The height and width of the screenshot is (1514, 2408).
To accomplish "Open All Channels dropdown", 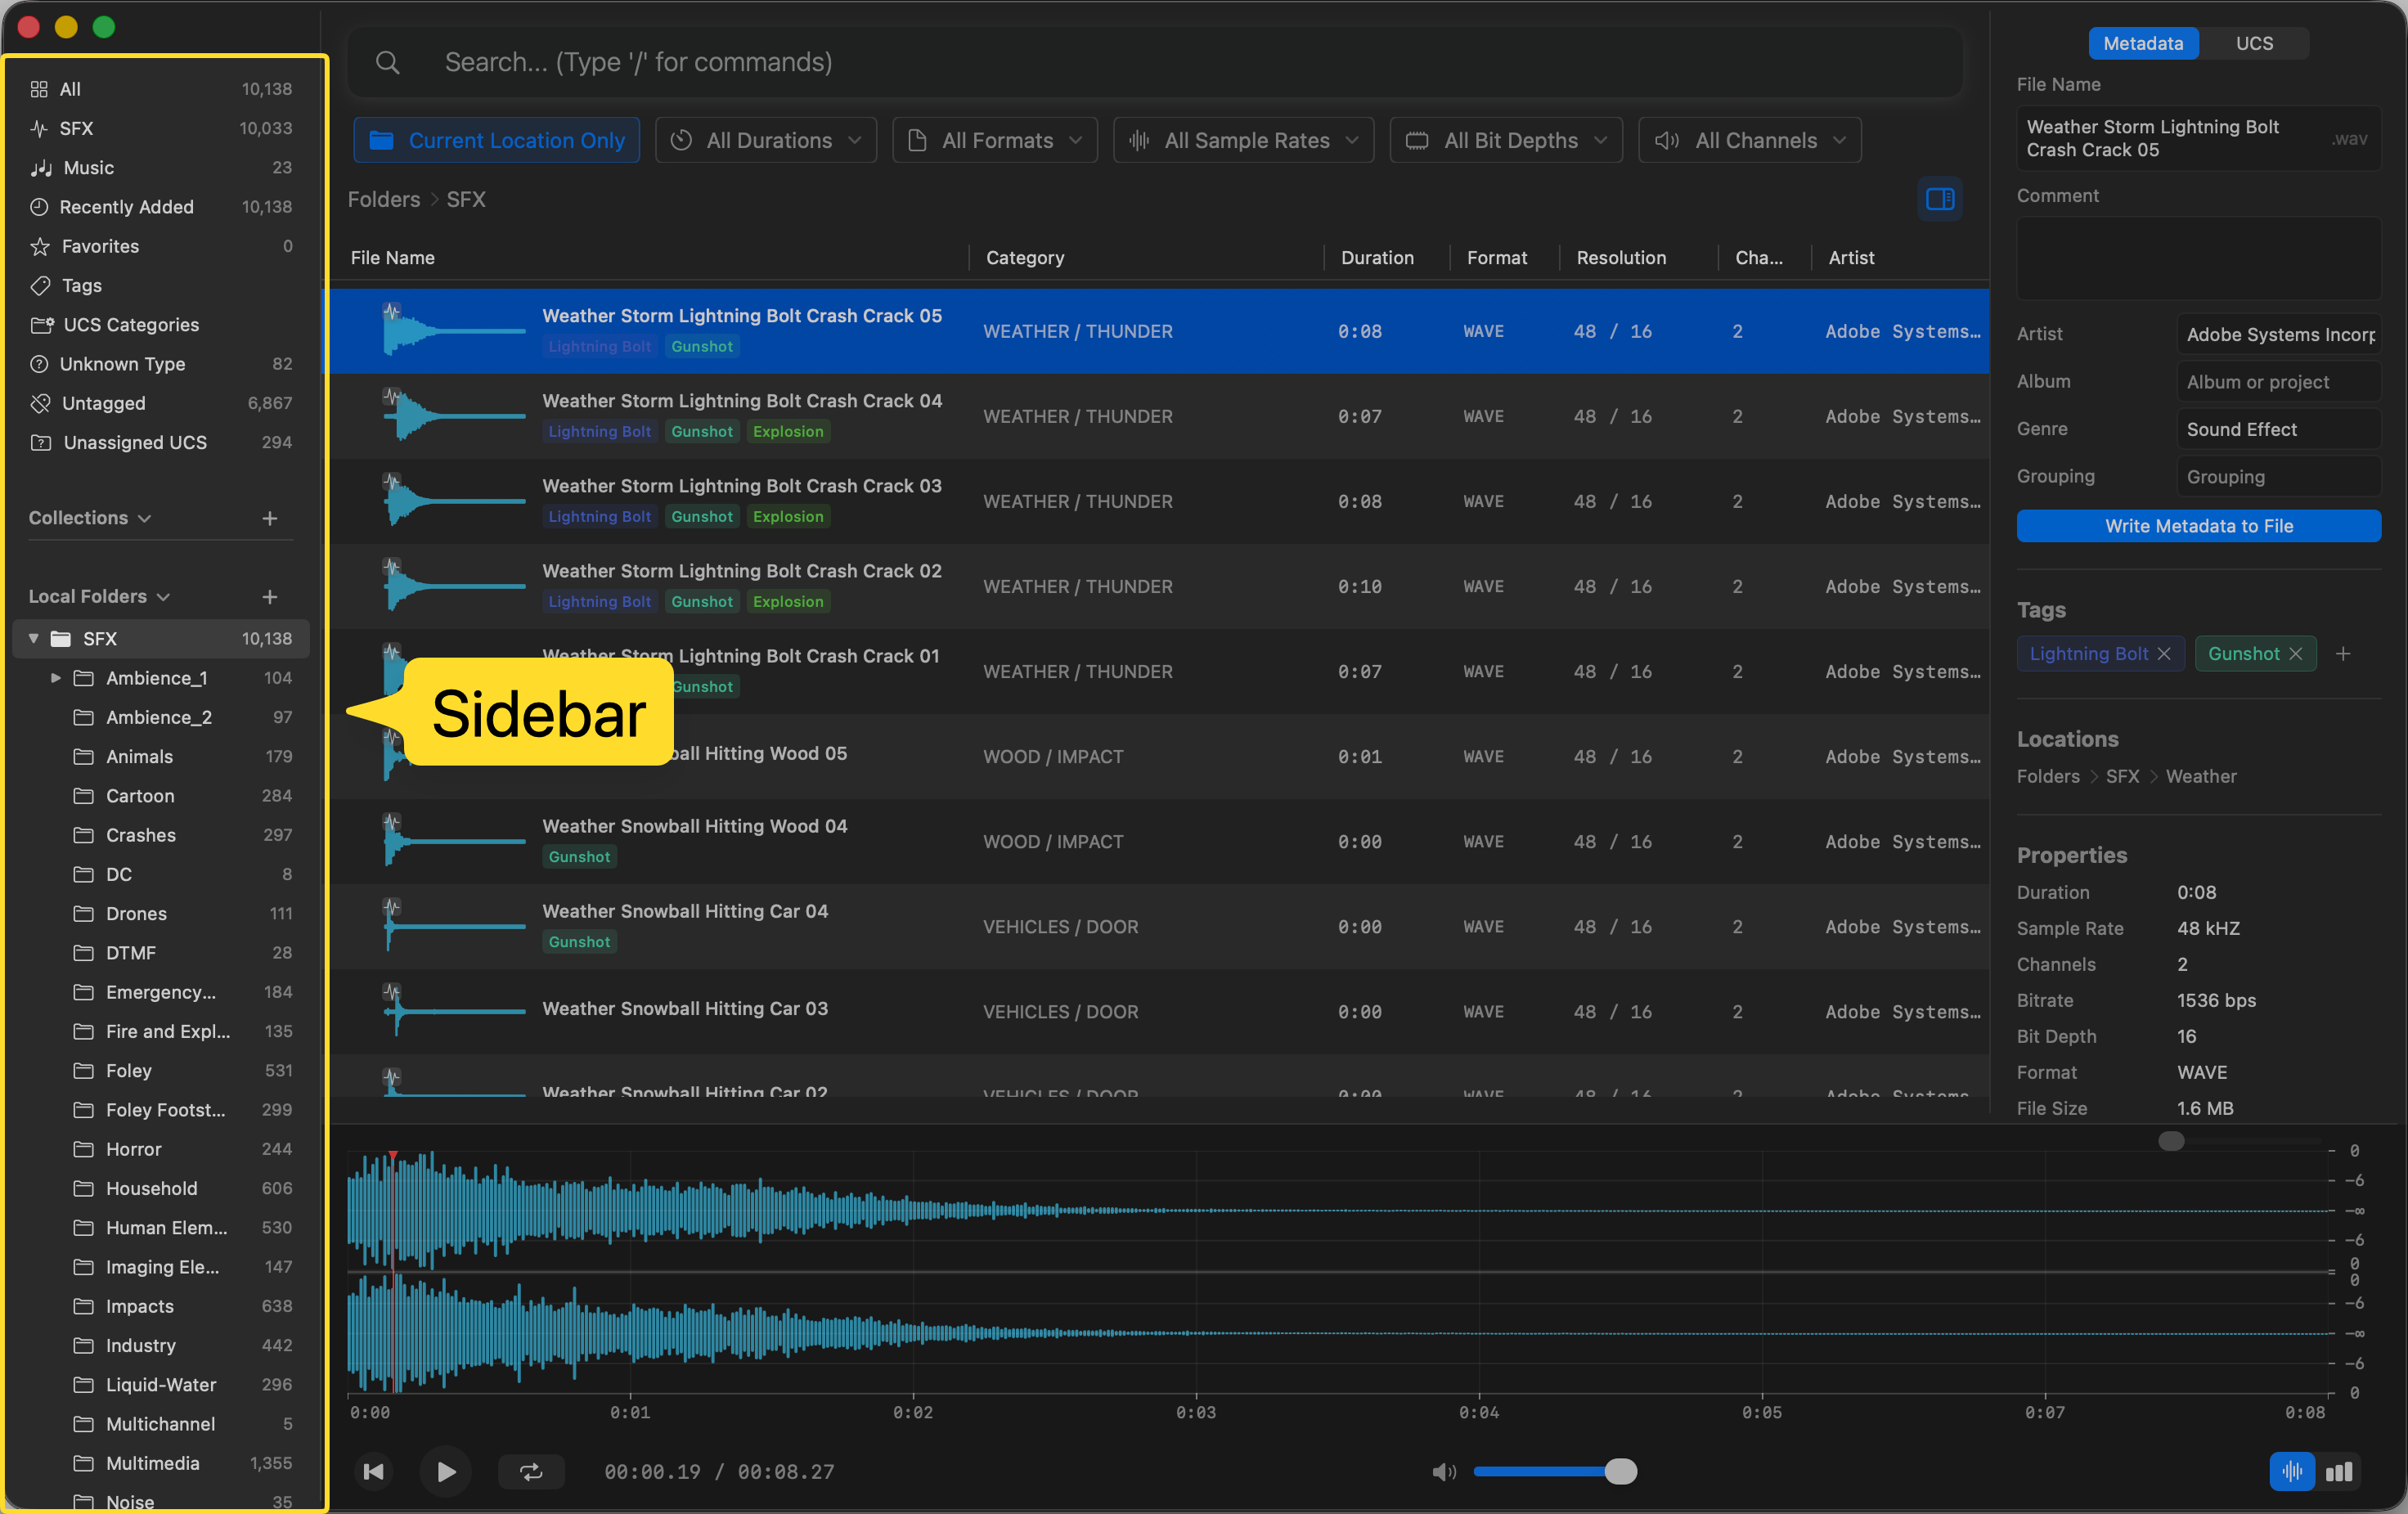I will click(1750, 140).
